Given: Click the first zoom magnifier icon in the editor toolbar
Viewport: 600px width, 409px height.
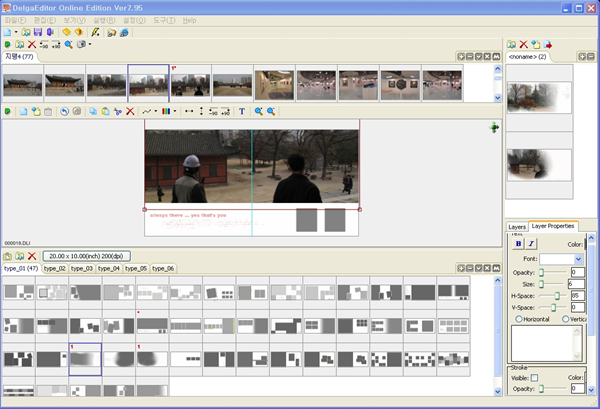Looking at the screenshot, I should click(x=259, y=111).
